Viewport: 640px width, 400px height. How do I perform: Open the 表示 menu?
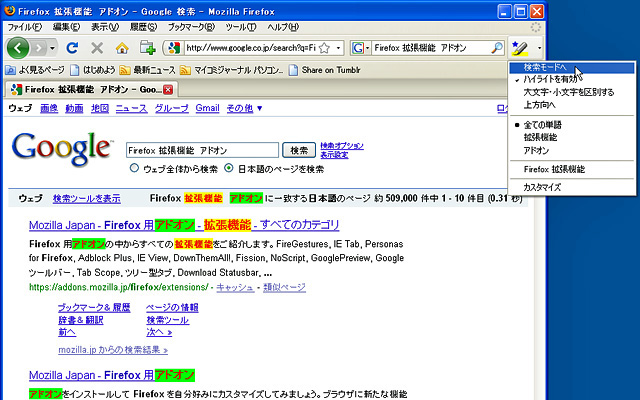click(104, 27)
